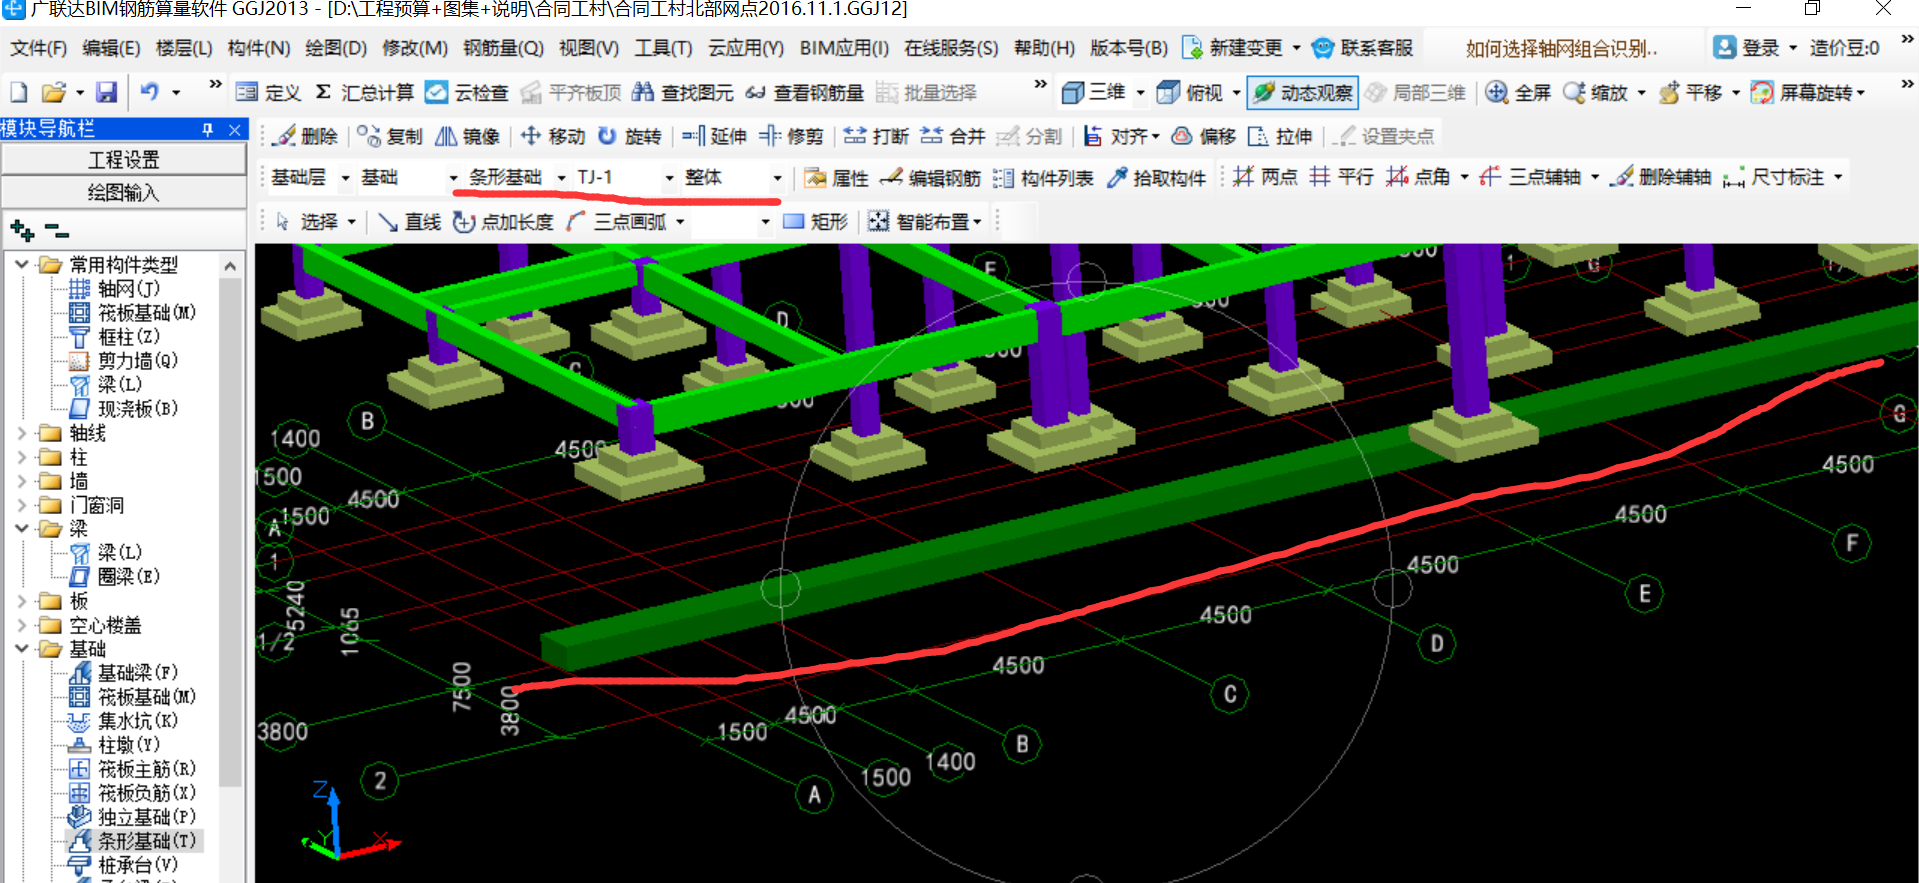Viewport: 1919px width, 883px height.
Task: Select 独立基础(P) in the tree
Action: point(146,817)
